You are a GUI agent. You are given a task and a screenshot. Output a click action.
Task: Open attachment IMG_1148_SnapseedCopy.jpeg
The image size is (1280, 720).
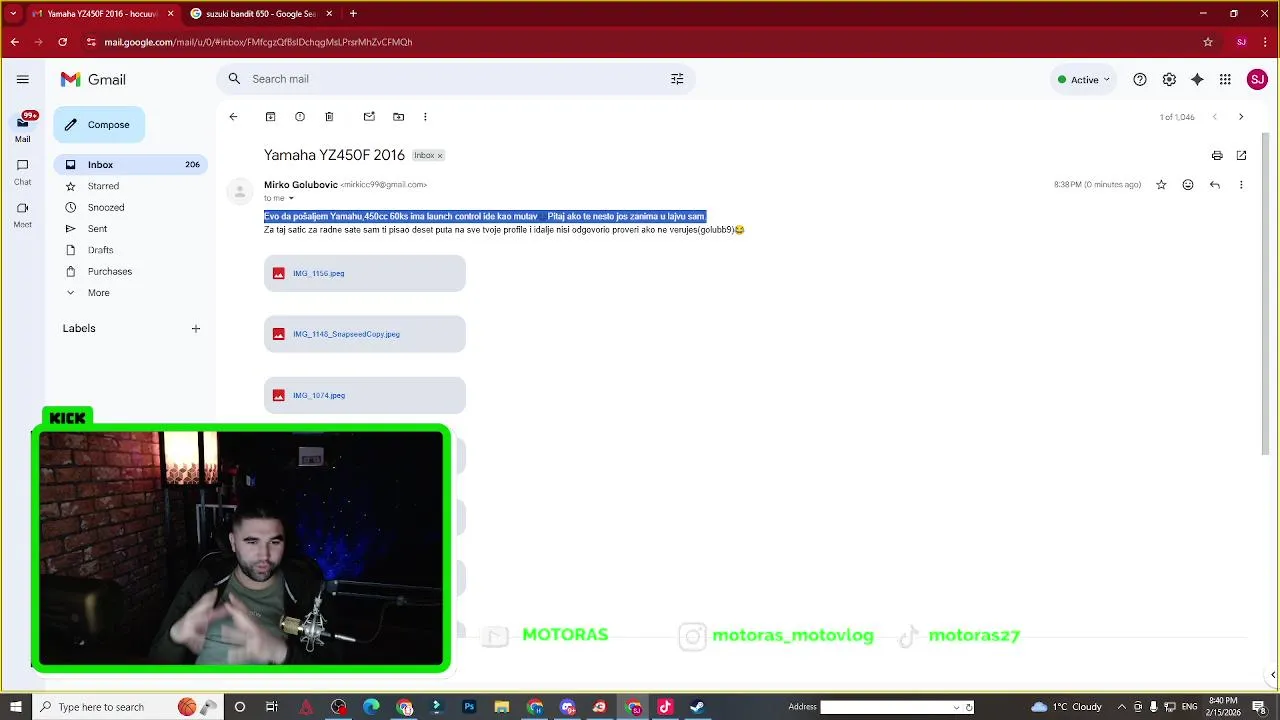(x=365, y=334)
